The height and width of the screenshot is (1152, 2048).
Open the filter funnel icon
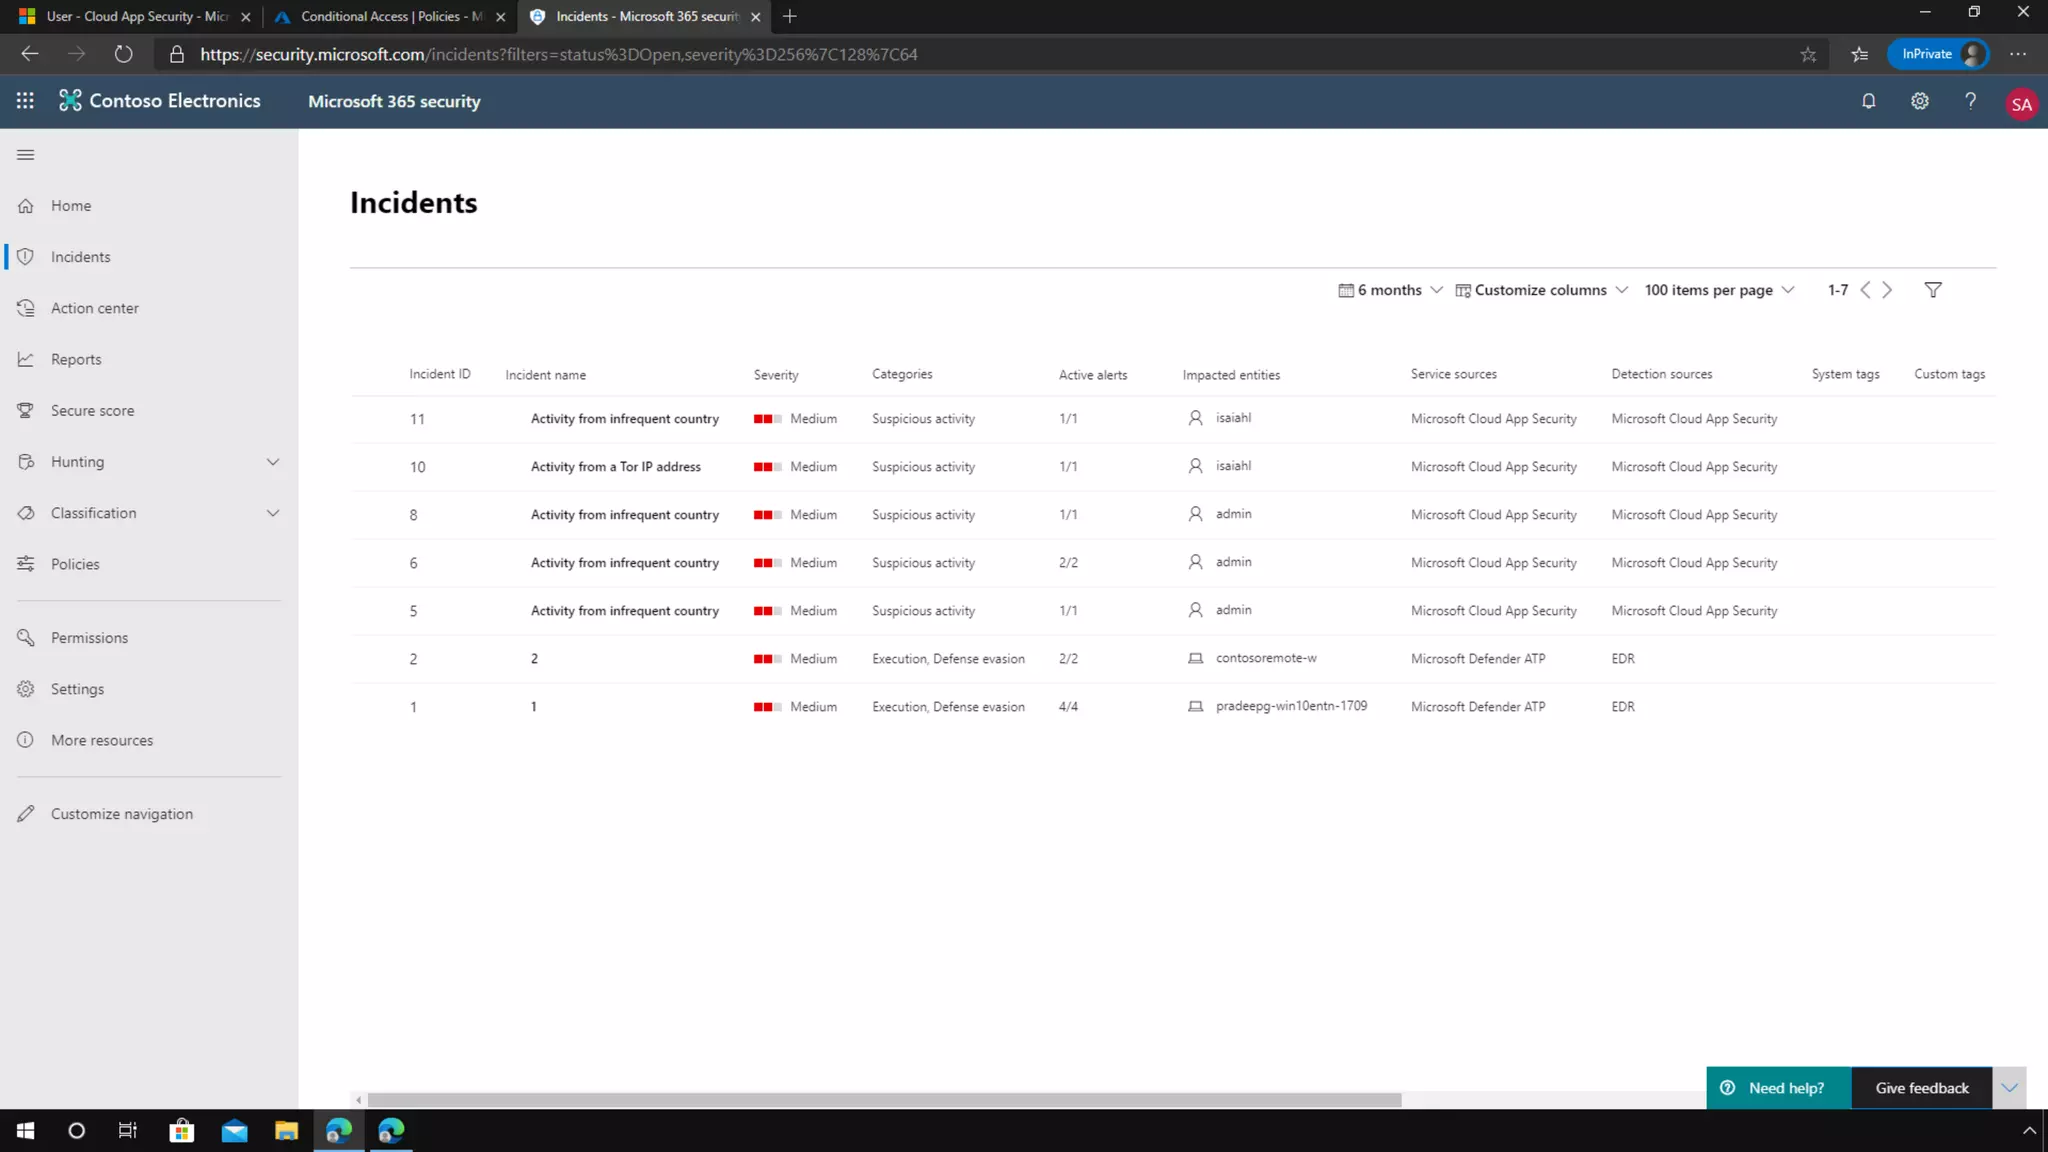tap(1932, 290)
